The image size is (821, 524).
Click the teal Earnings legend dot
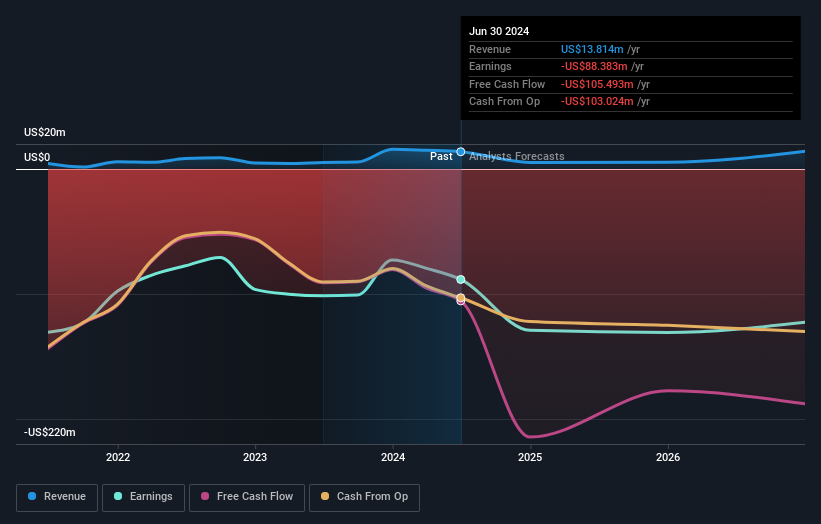[118, 496]
